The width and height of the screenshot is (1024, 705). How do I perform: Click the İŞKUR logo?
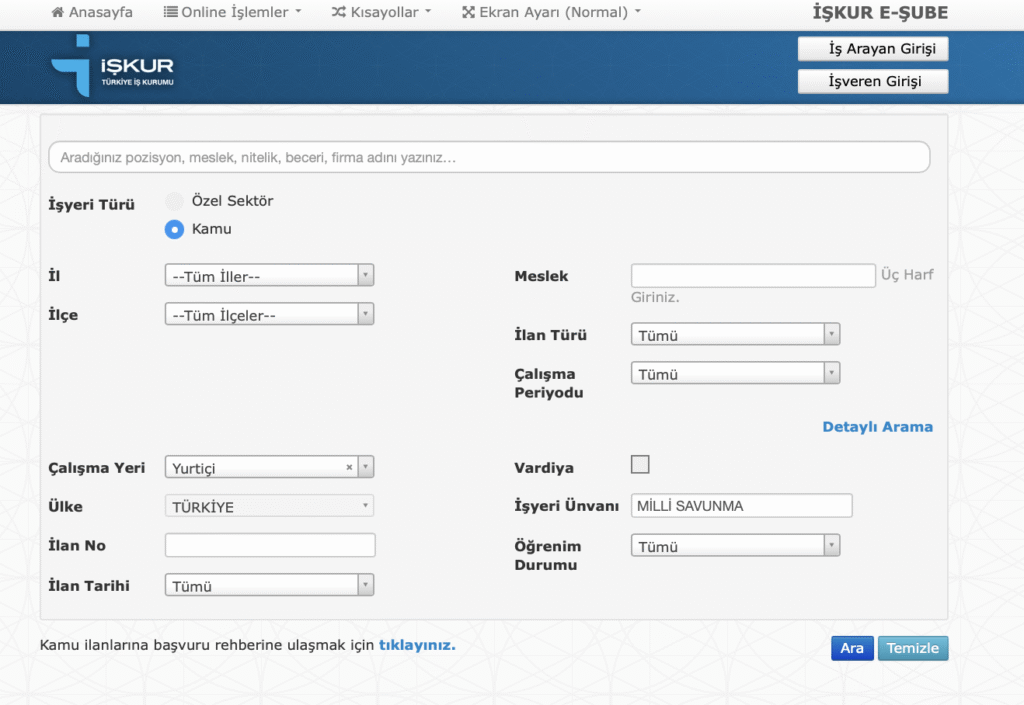point(112,66)
